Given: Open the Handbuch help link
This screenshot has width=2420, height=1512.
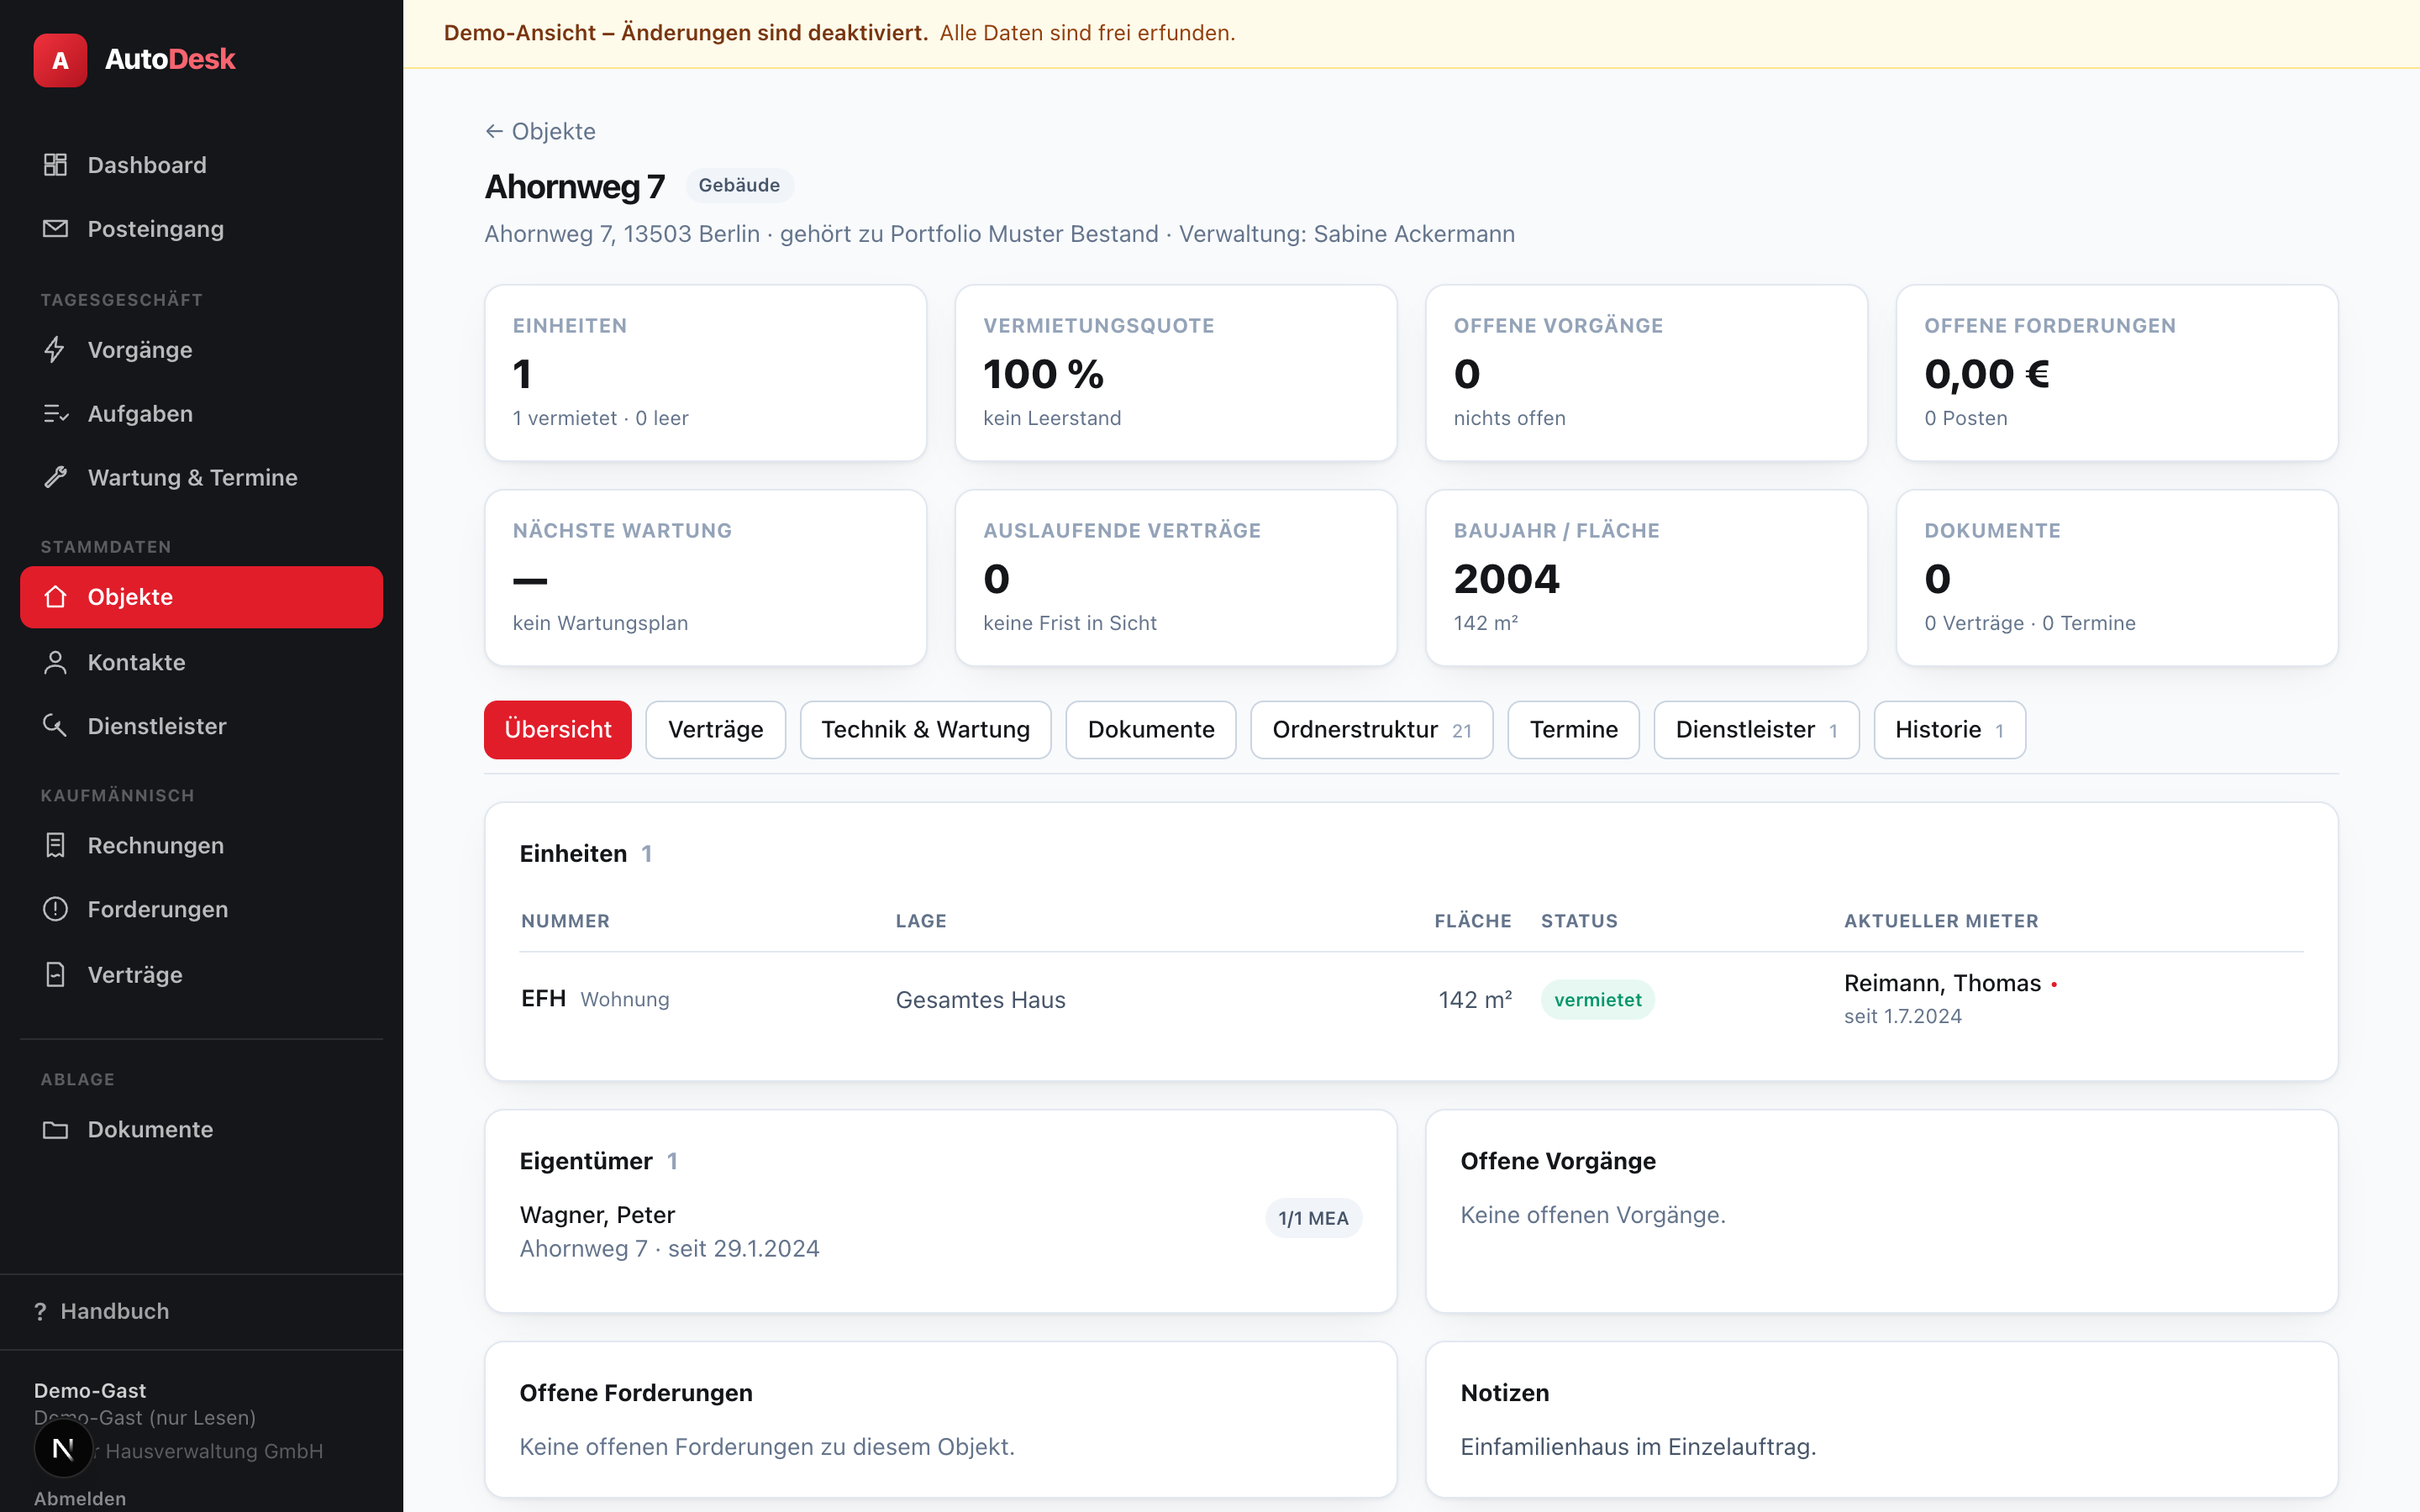Looking at the screenshot, I should (101, 1311).
